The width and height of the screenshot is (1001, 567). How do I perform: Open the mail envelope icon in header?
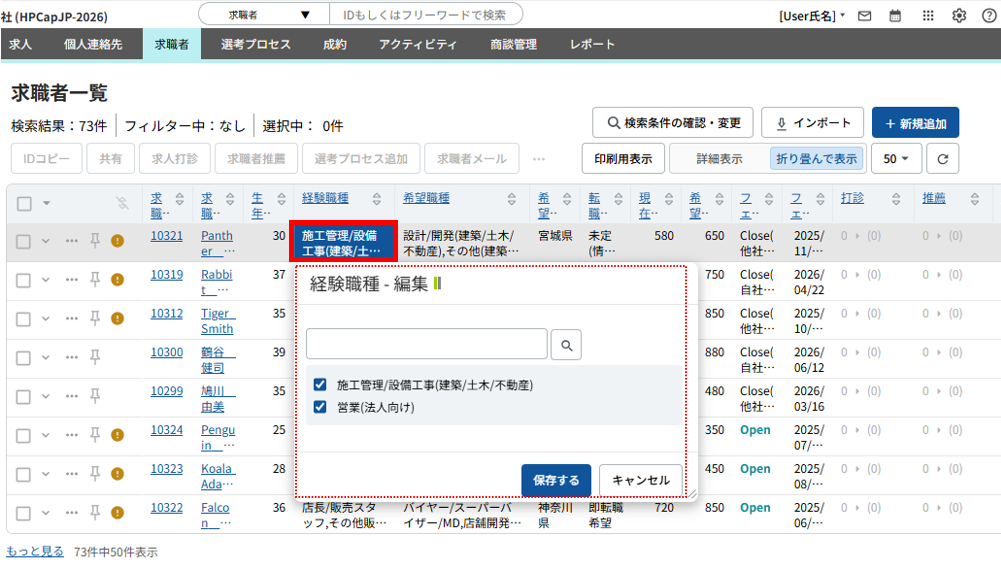point(865,15)
